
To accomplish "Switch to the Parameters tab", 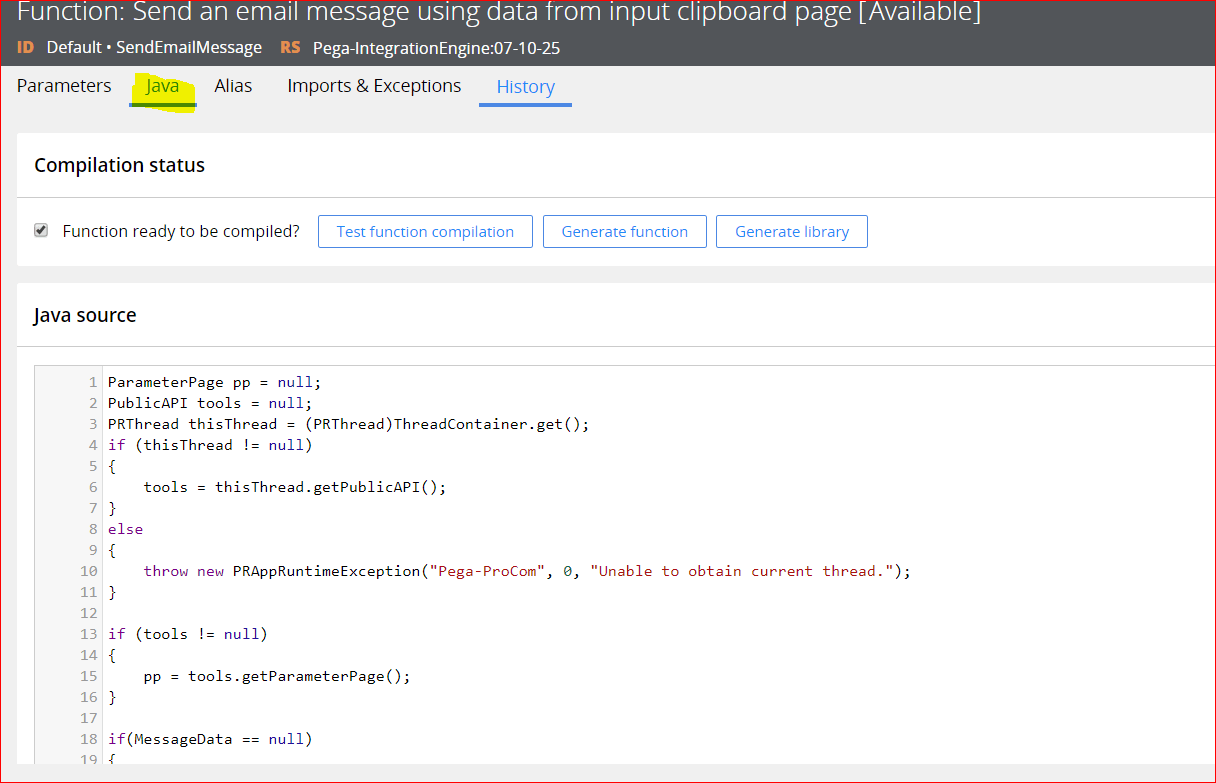I will pos(63,86).
